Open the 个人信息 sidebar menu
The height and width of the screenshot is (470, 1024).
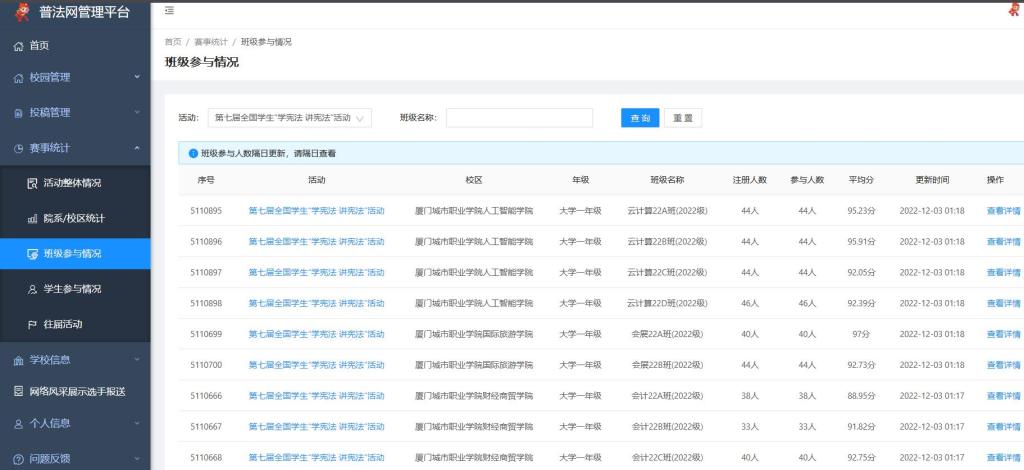(75, 423)
